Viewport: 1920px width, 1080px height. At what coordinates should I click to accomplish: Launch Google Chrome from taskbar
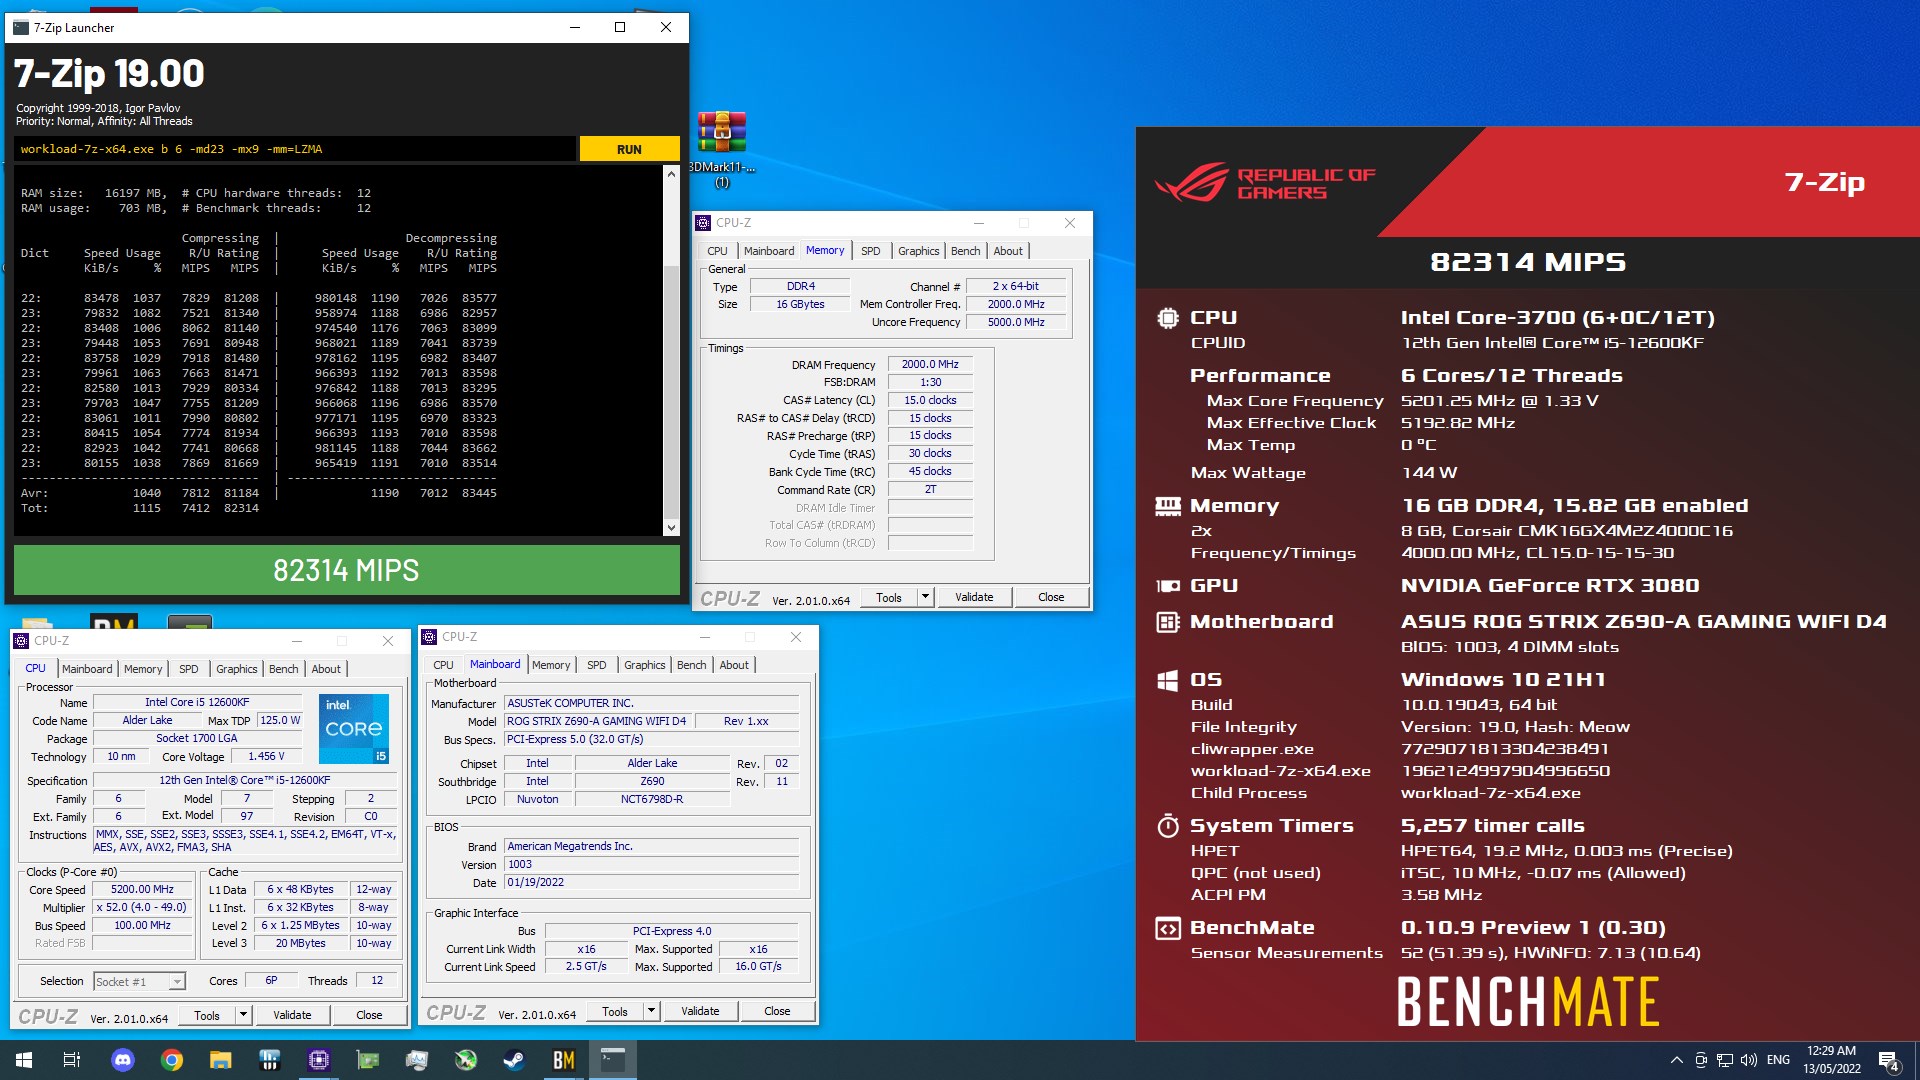click(172, 1060)
